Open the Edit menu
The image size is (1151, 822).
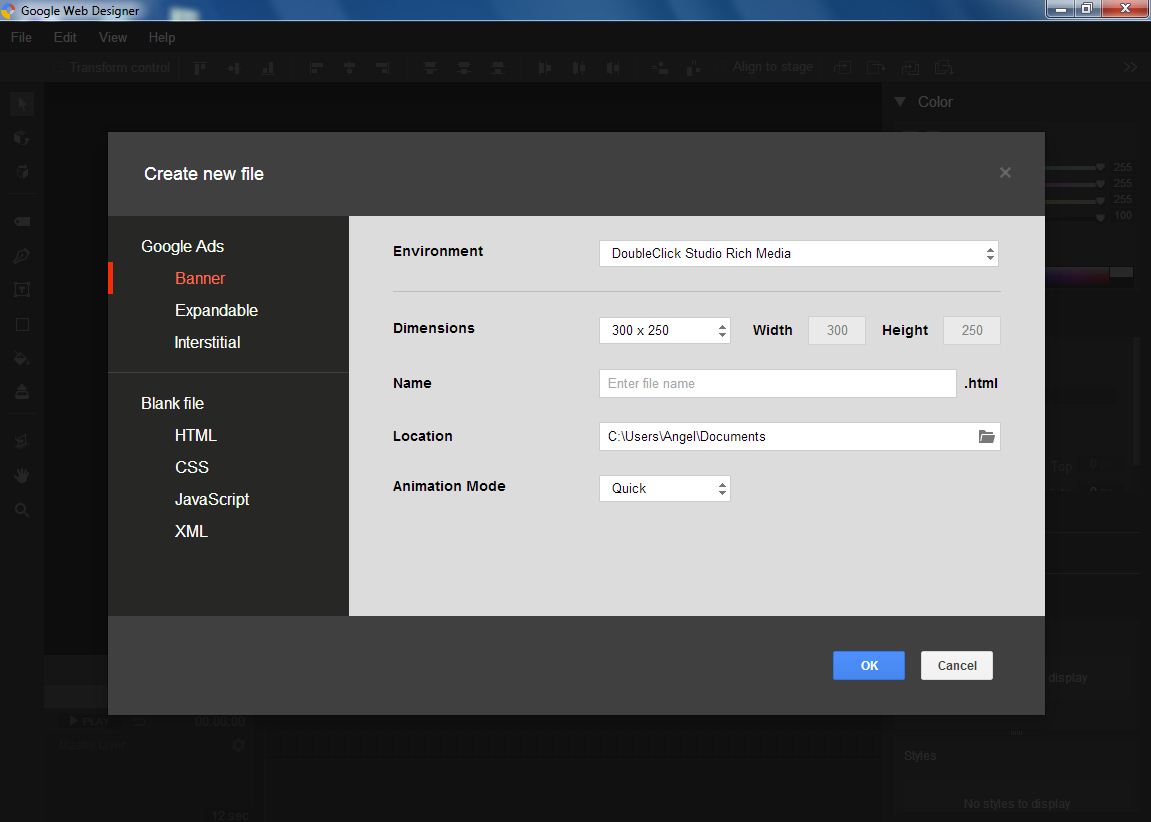(x=65, y=37)
